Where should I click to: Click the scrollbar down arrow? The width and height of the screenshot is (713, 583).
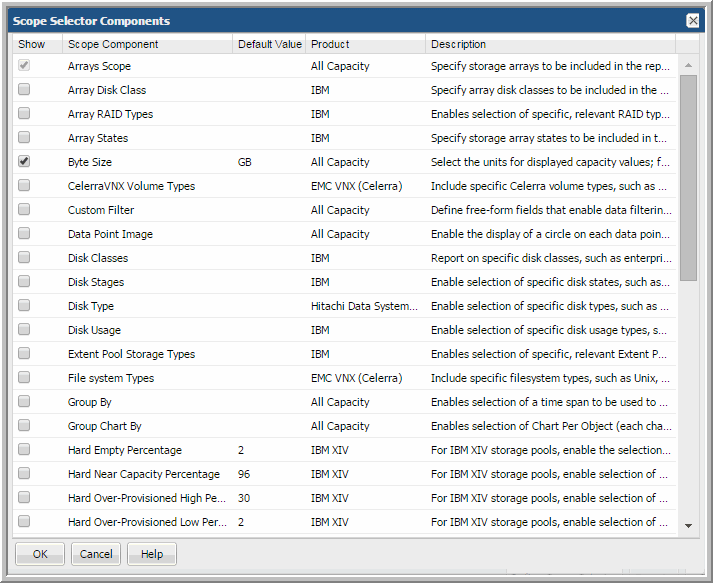[x=688, y=525]
